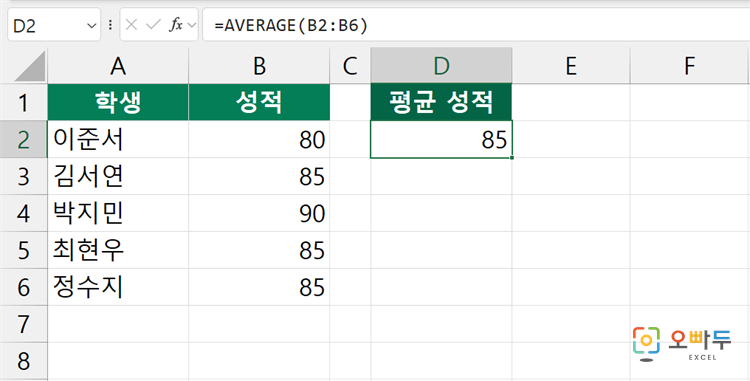Cancel entry with the X icon

point(131,25)
